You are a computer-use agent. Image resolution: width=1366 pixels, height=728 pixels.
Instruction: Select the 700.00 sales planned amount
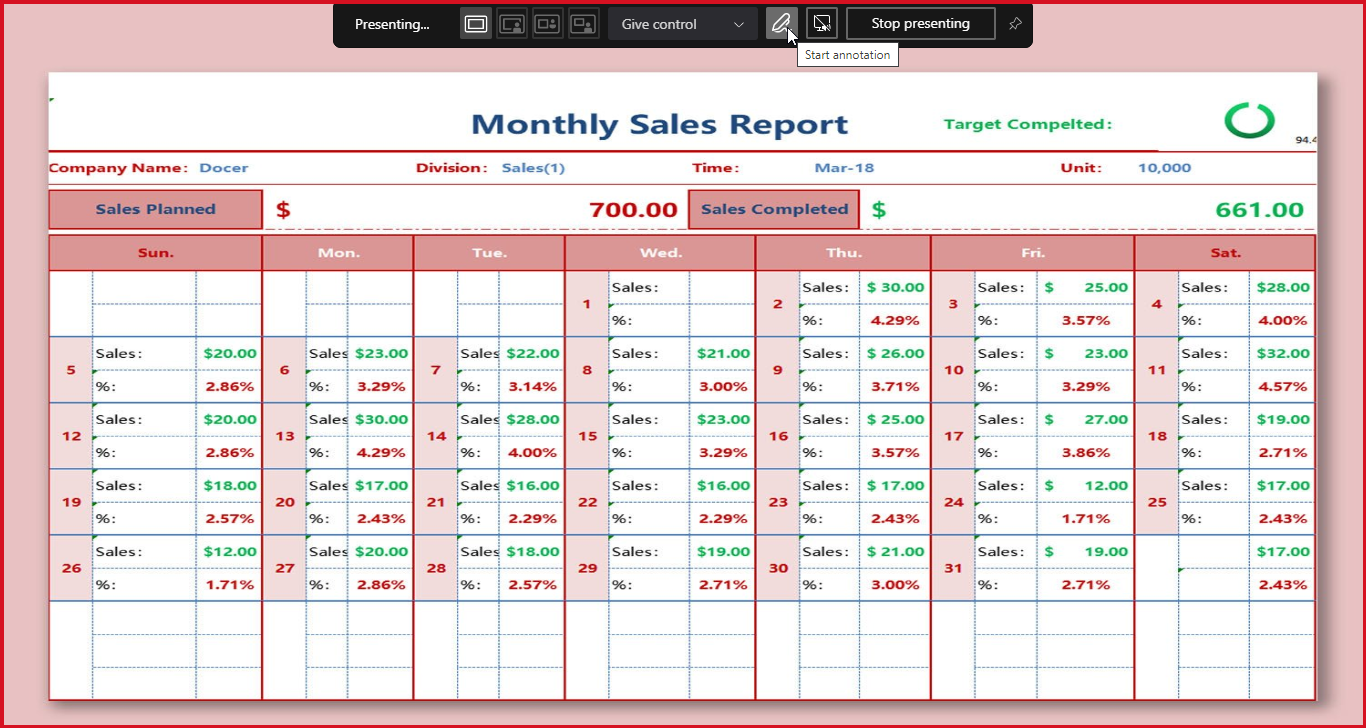(x=633, y=210)
